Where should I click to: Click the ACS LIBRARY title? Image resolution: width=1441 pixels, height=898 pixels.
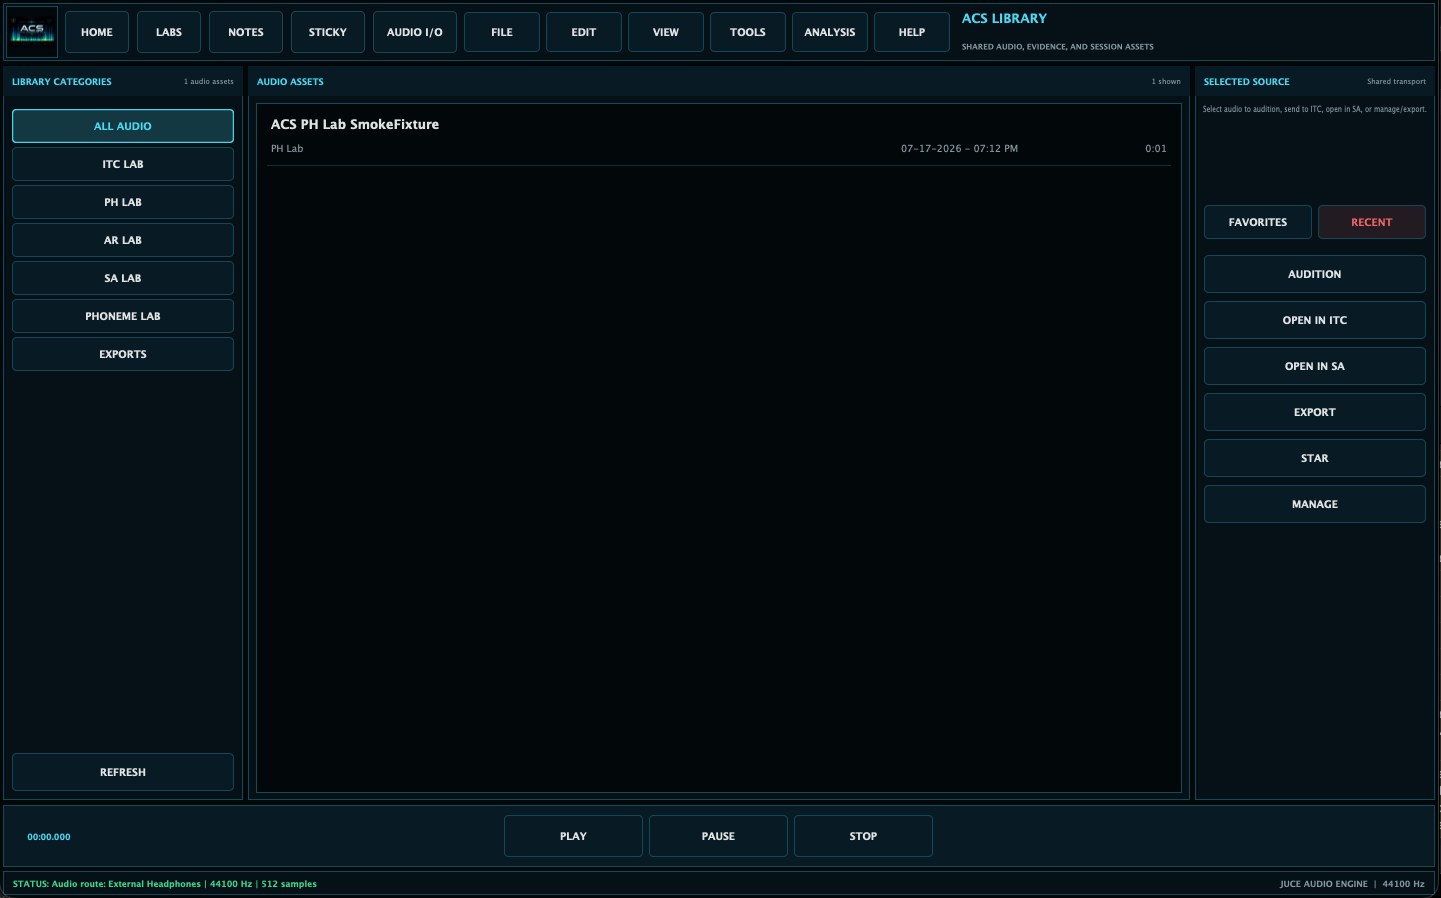pyautogui.click(x=1004, y=19)
